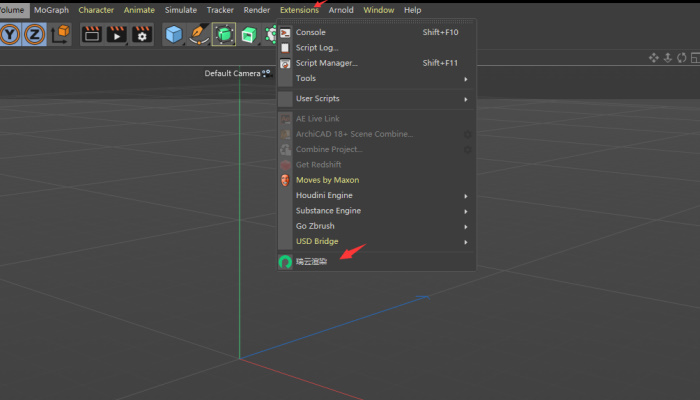Open the Character menu
Image resolution: width=700 pixels, height=400 pixels.
coord(96,10)
